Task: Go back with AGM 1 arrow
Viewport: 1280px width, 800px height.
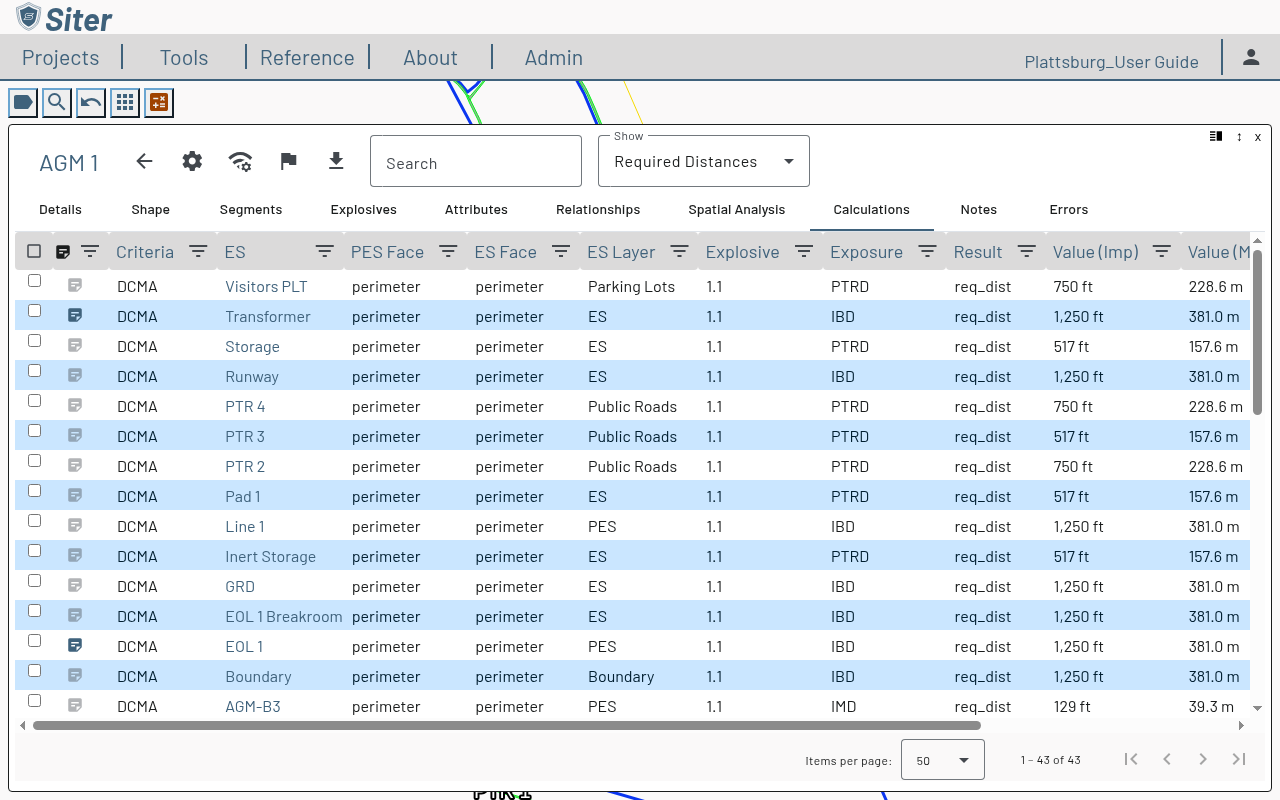Action: (x=144, y=161)
